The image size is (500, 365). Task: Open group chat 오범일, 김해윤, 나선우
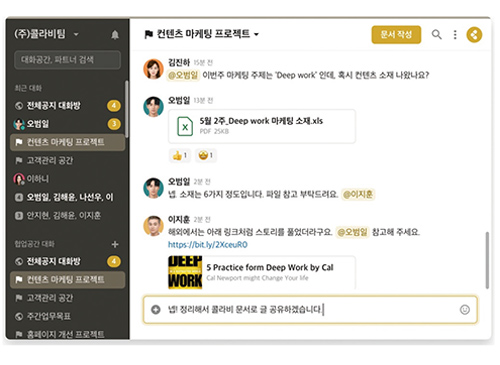67,197
